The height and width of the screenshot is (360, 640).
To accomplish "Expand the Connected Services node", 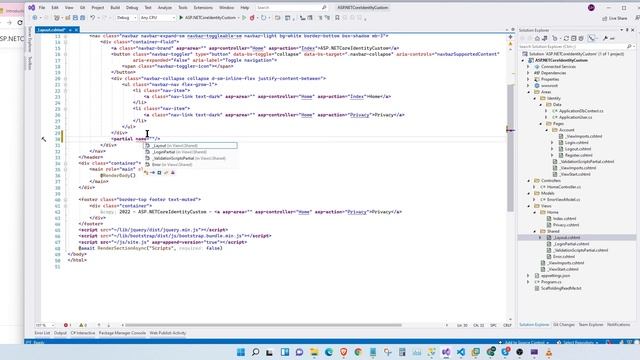I will click(528, 67).
